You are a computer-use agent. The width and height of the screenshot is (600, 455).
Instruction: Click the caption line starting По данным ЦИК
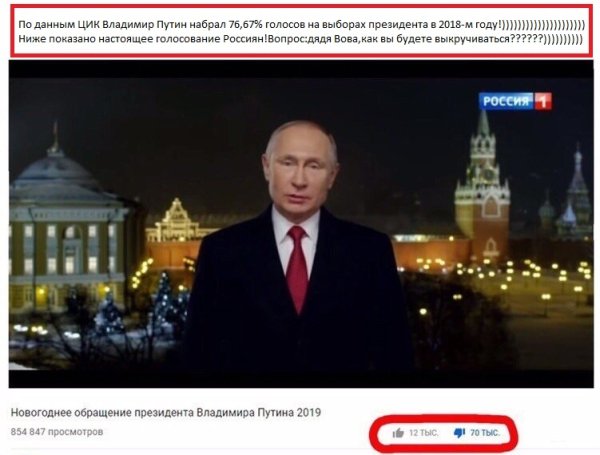(x=302, y=25)
